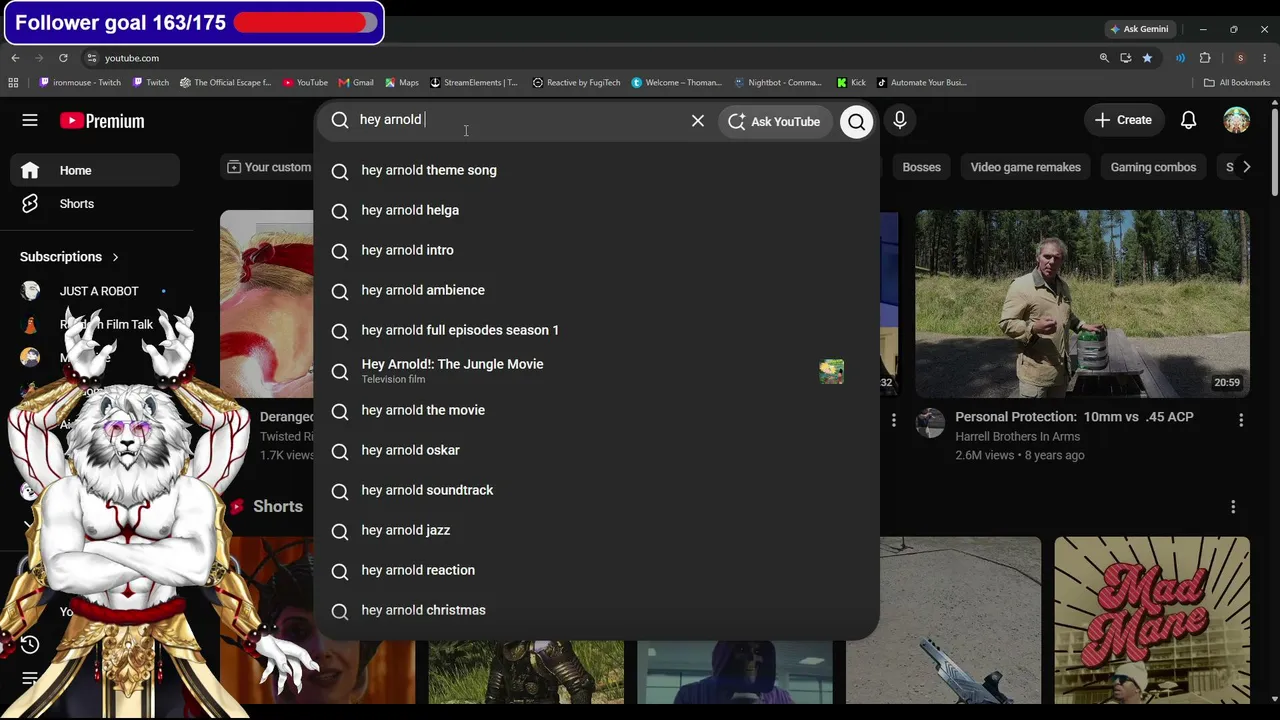Click the Jungle Movie poster thumbnail
1280x720 pixels.
(831, 371)
